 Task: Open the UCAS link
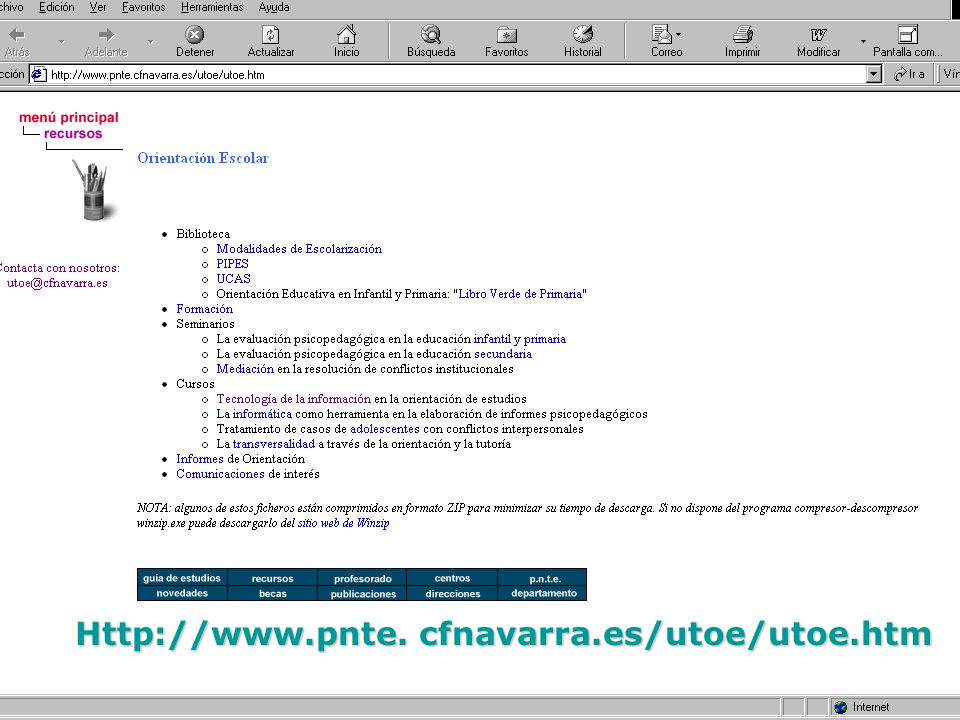(x=233, y=279)
